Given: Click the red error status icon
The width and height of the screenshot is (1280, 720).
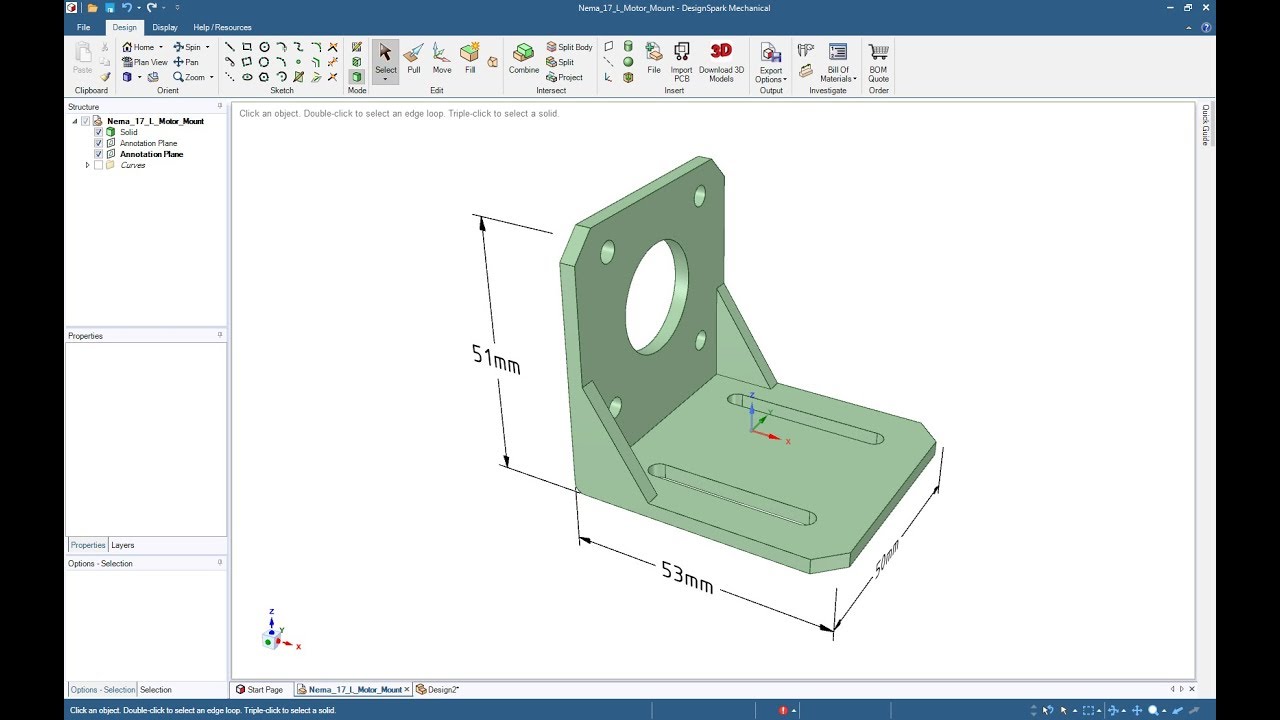Looking at the screenshot, I should point(783,711).
